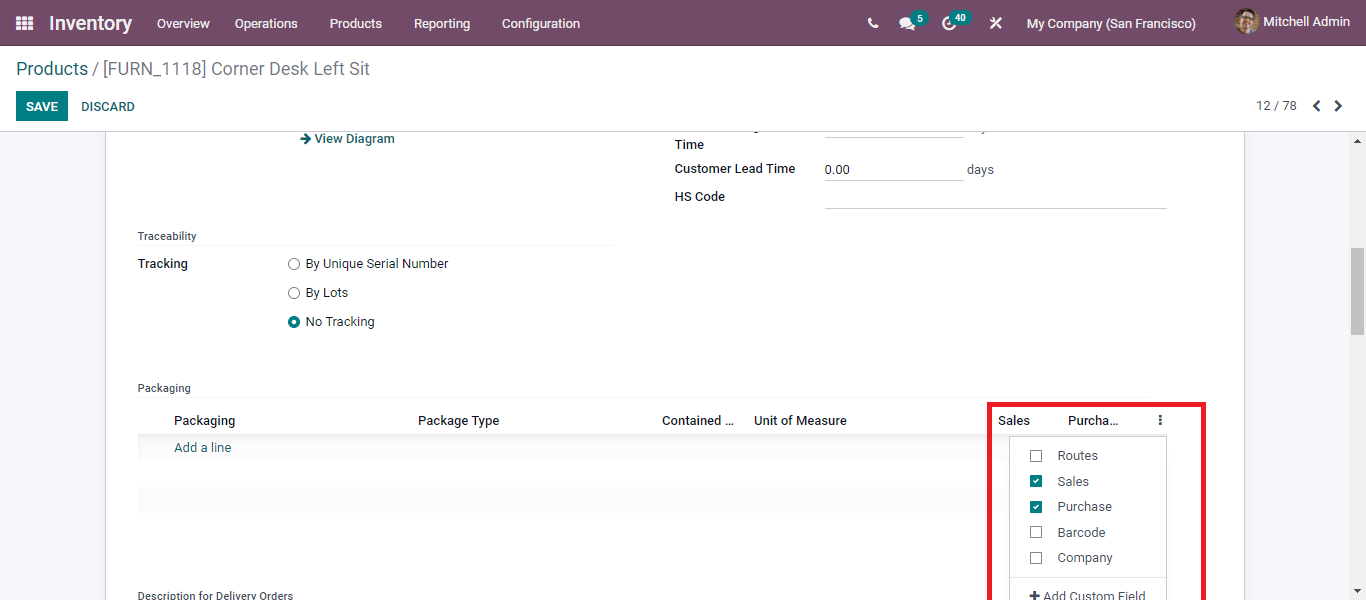Open the apps grid menu icon
The image size is (1366, 600).
[x=25, y=23]
